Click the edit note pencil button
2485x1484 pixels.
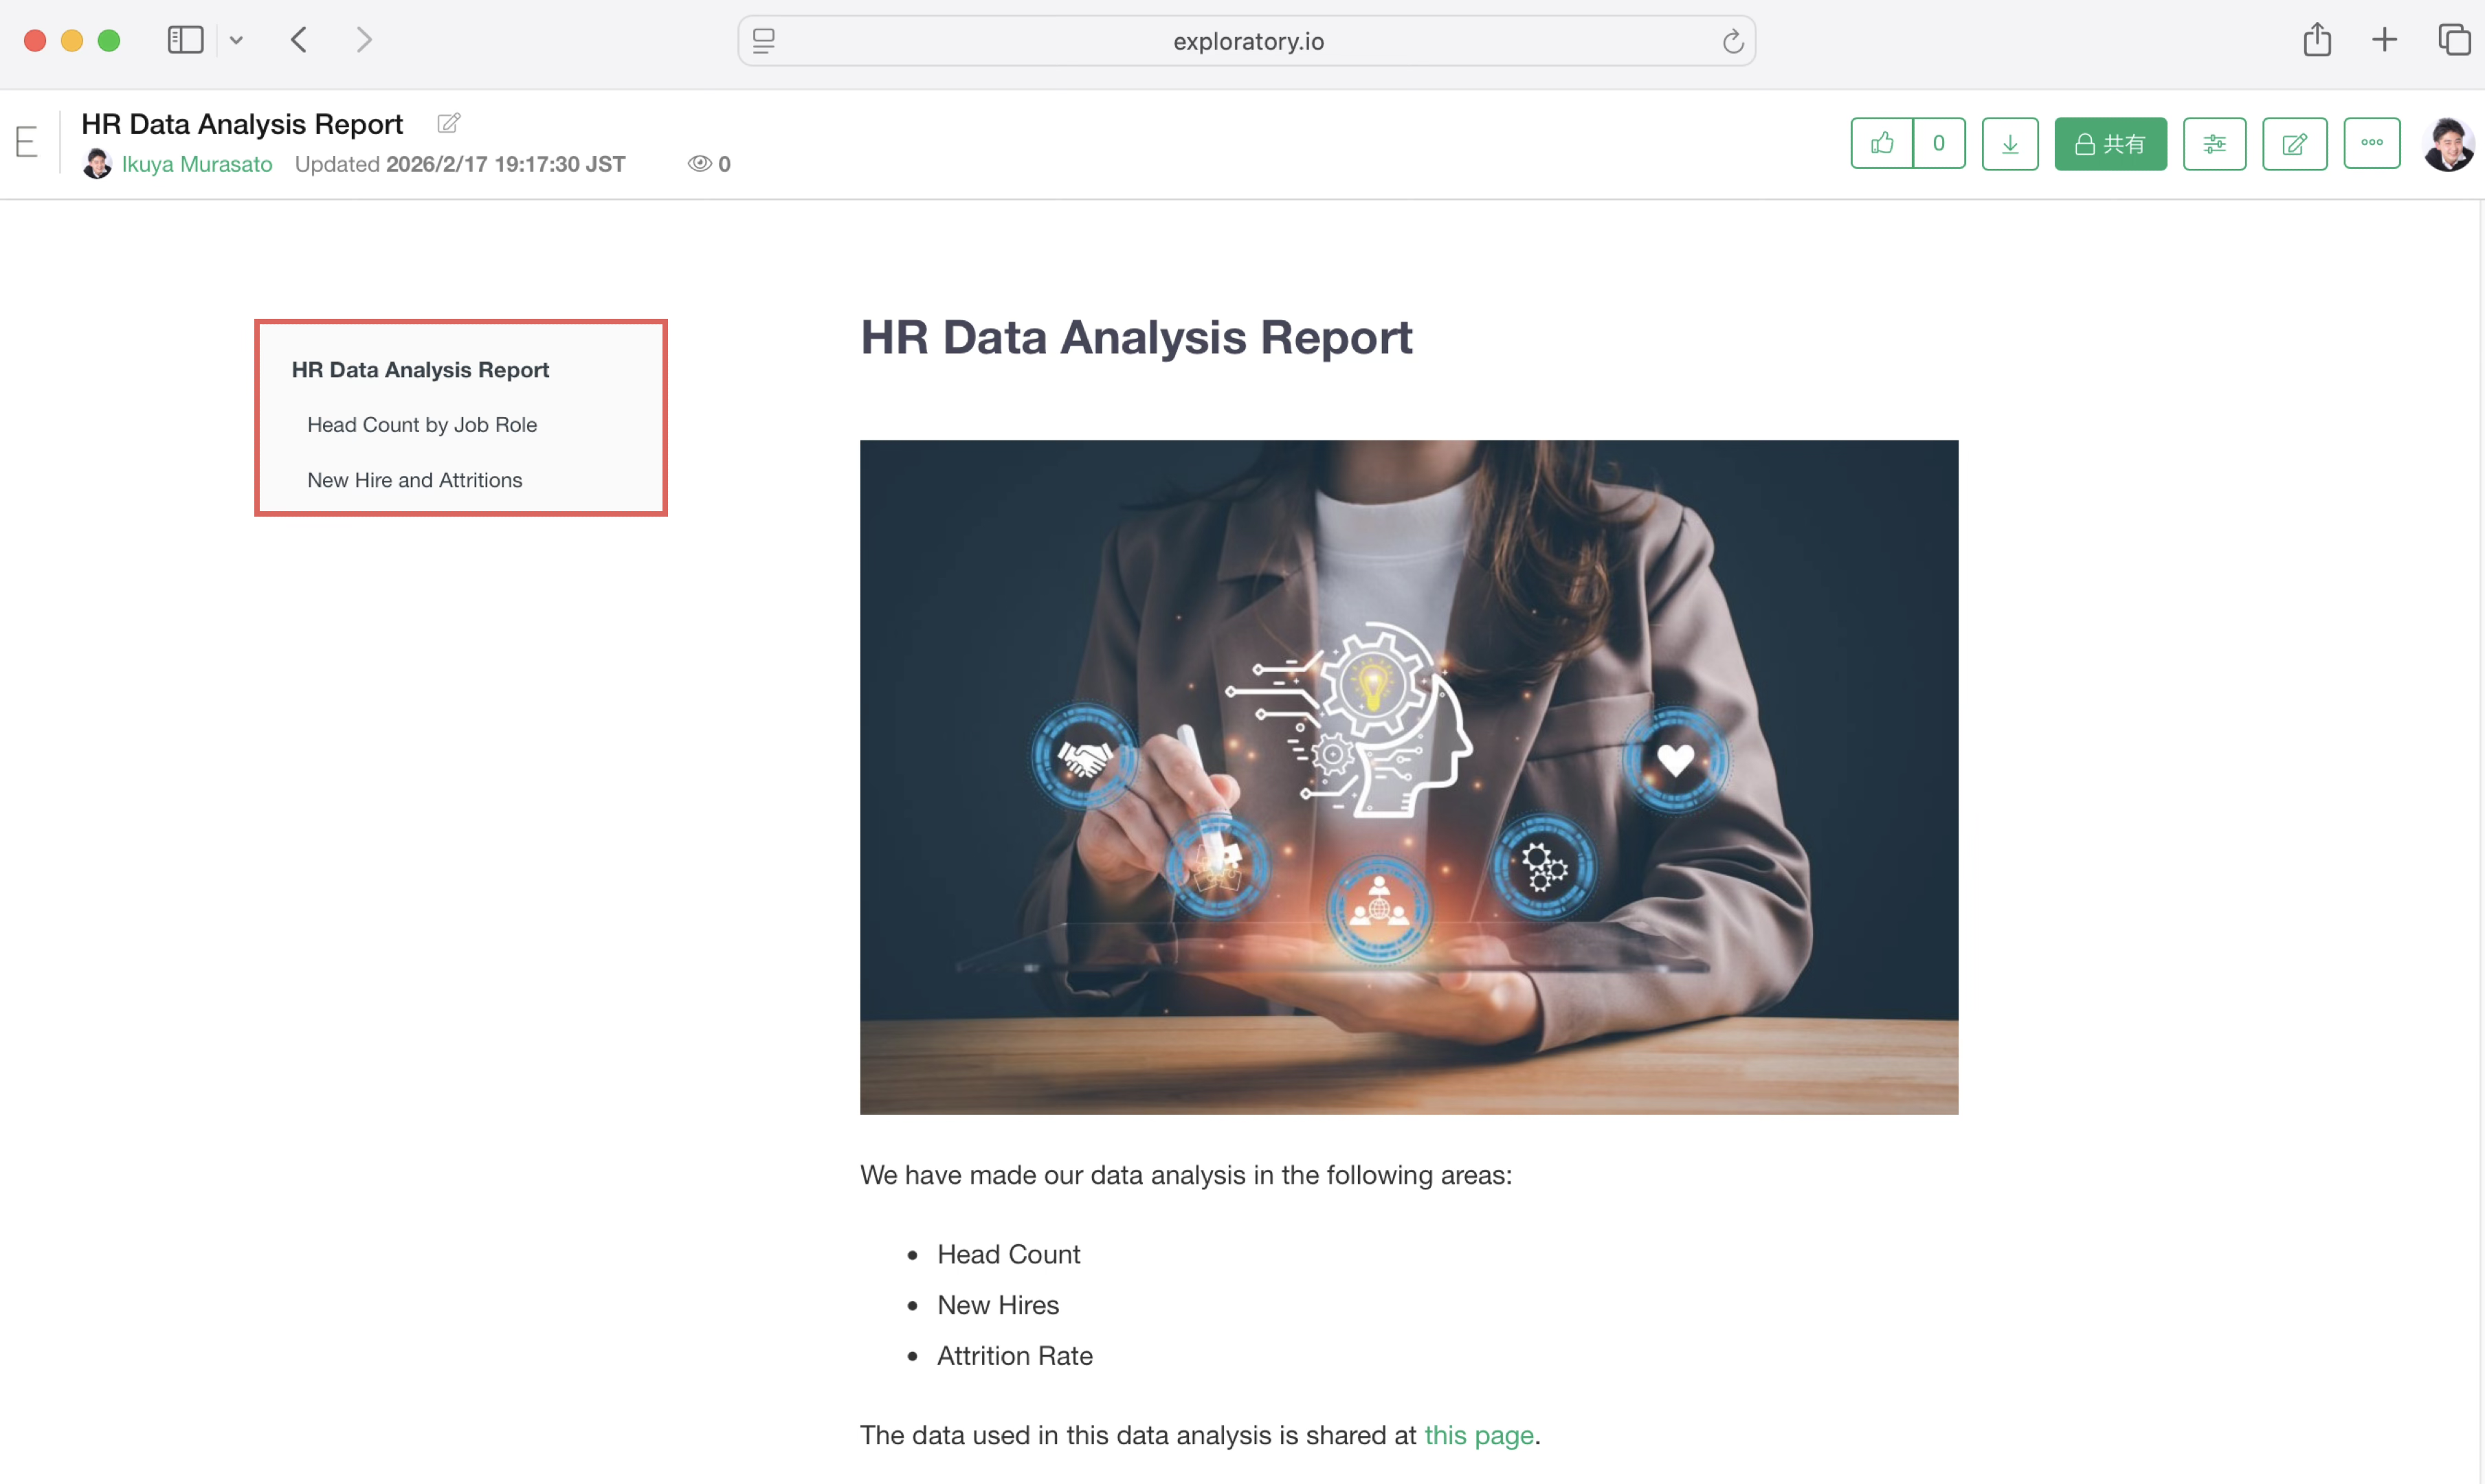click(2294, 143)
